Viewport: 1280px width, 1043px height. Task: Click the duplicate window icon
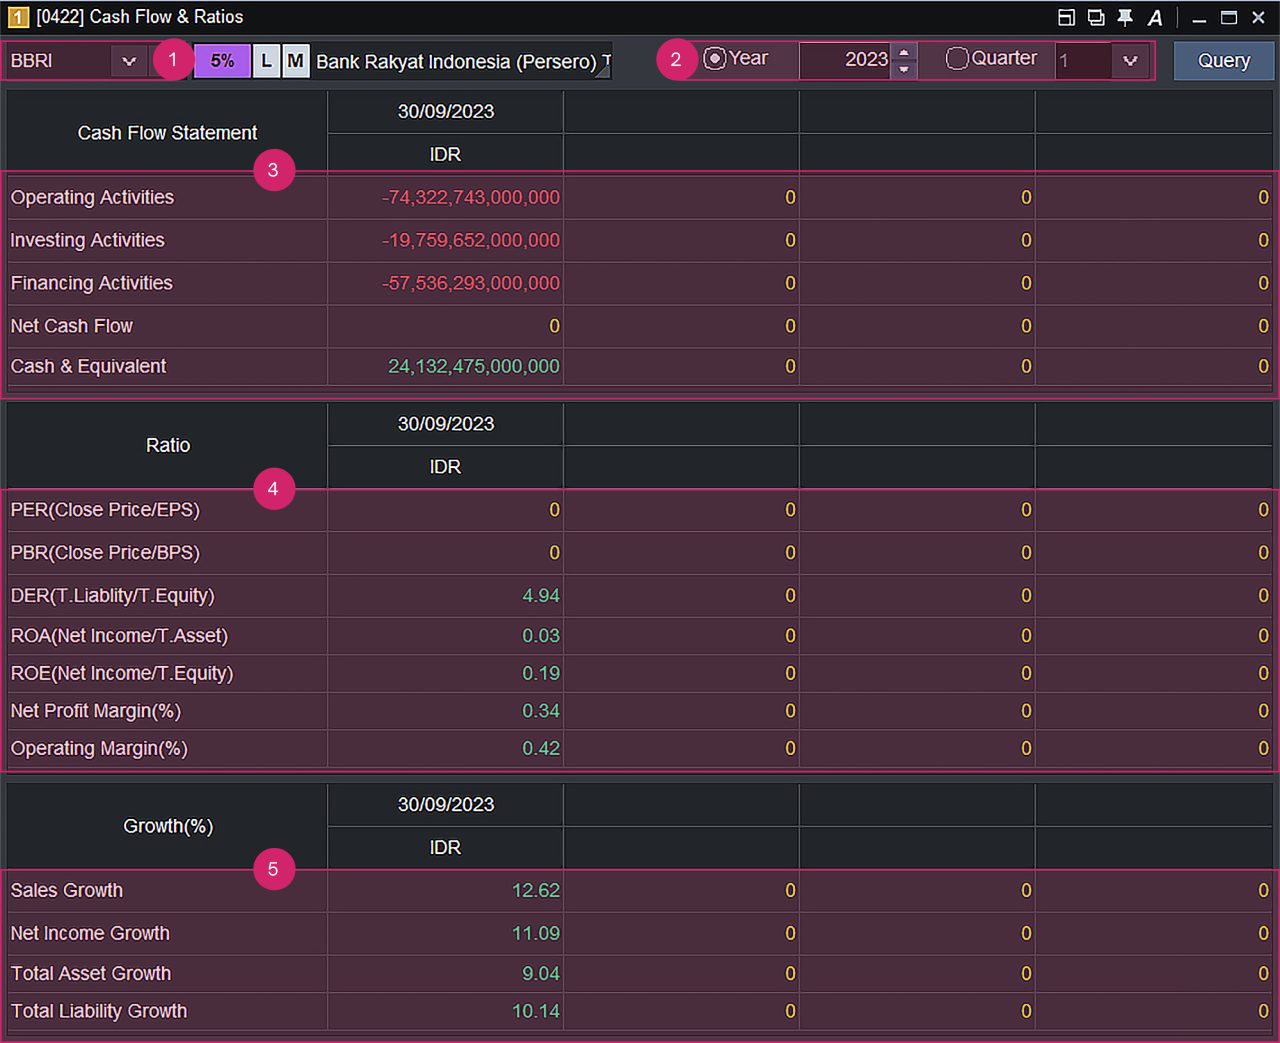pyautogui.click(x=1096, y=17)
